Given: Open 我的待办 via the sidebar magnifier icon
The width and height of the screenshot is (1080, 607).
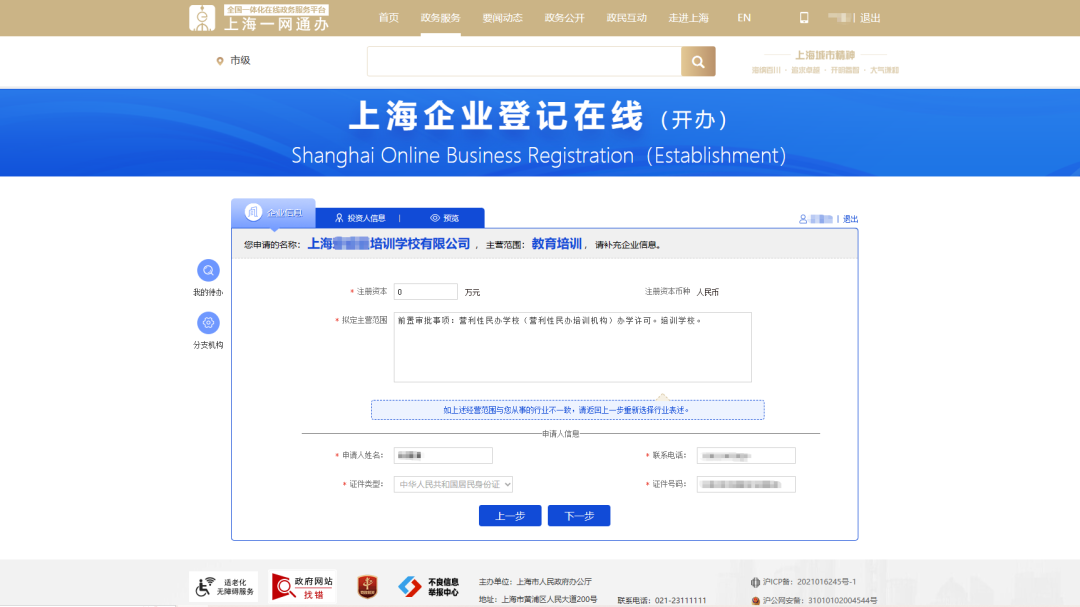Looking at the screenshot, I should pos(208,270).
